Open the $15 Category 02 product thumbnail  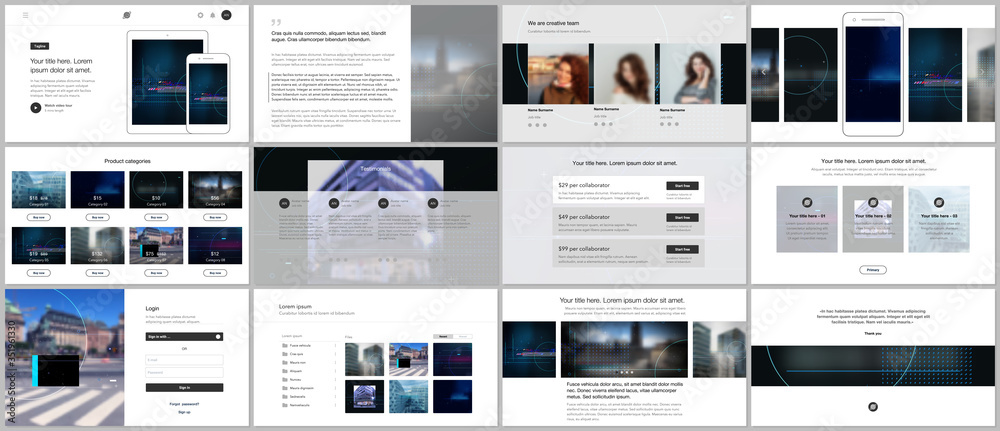(97, 189)
